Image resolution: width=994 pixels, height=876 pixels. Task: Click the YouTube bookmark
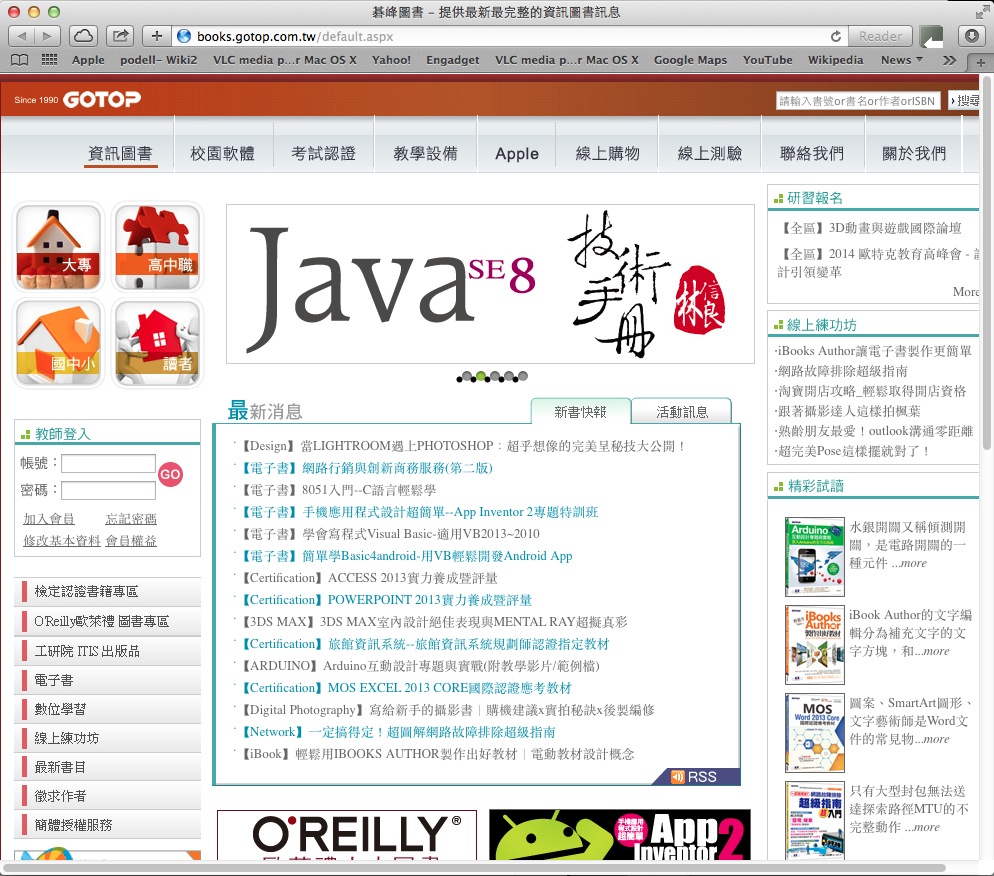point(768,60)
